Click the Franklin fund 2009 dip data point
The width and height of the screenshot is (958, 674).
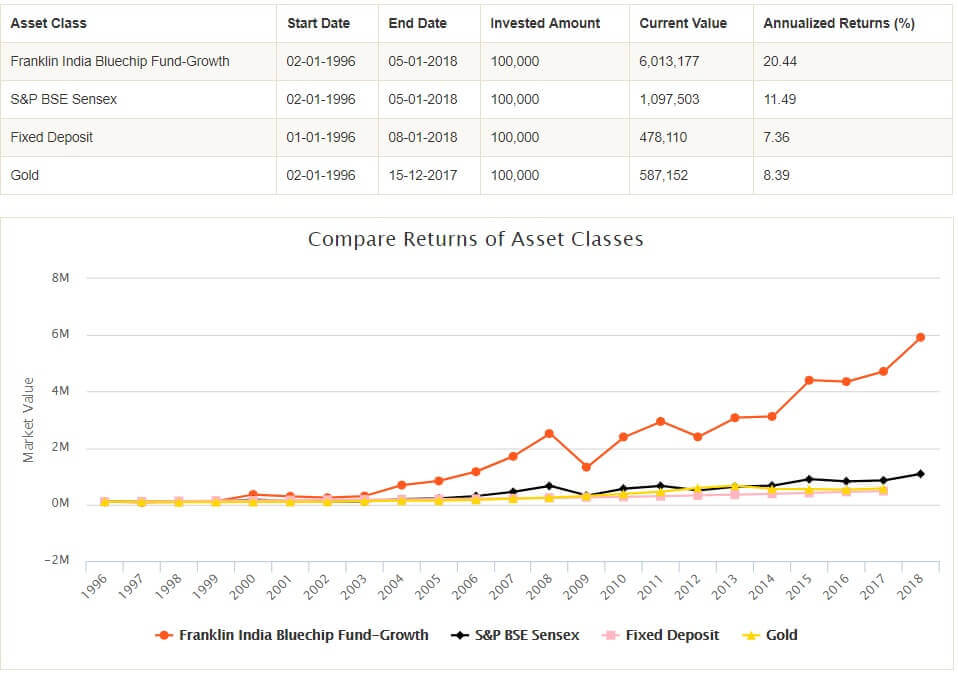click(x=586, y=467)
